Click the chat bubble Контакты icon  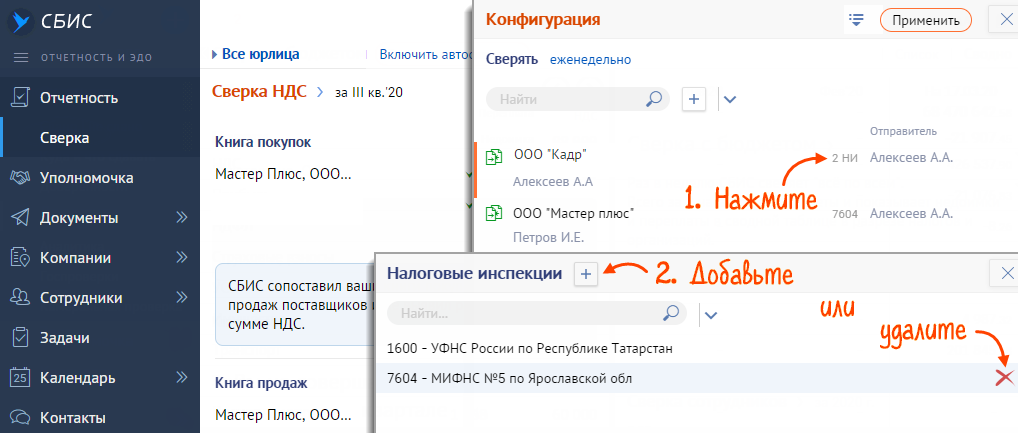[x=21, y=417]
